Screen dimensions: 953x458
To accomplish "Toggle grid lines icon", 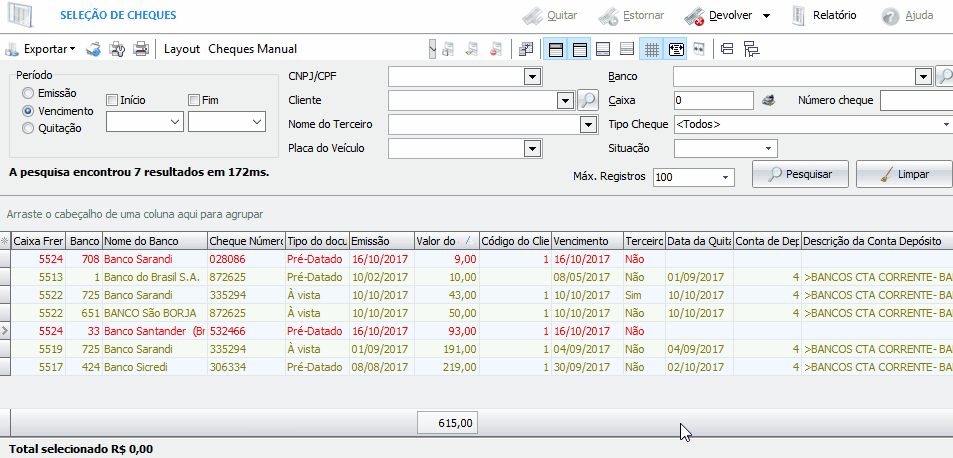I will pos(651,50).
